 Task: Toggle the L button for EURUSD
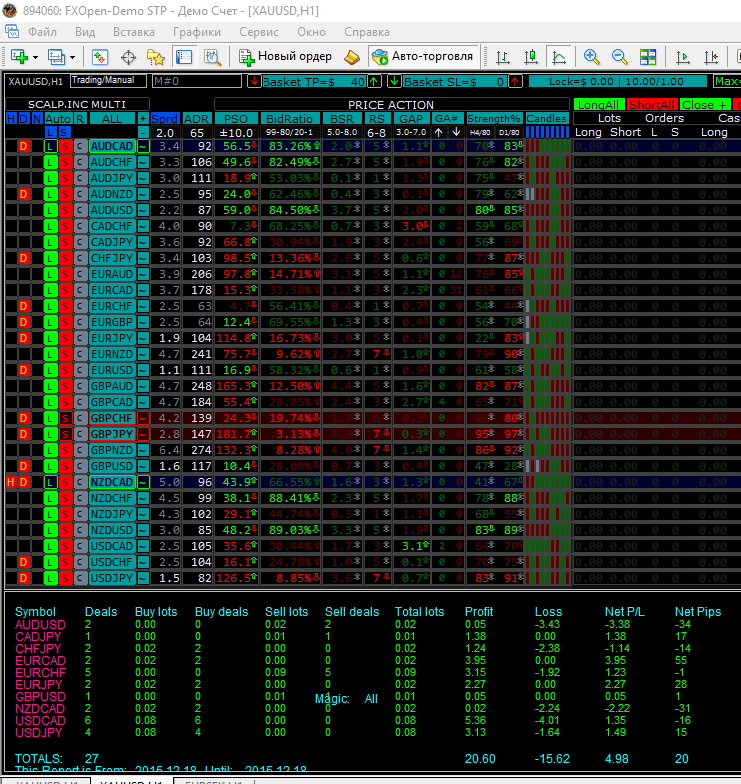pyautogui.click(x=50, y=370)
